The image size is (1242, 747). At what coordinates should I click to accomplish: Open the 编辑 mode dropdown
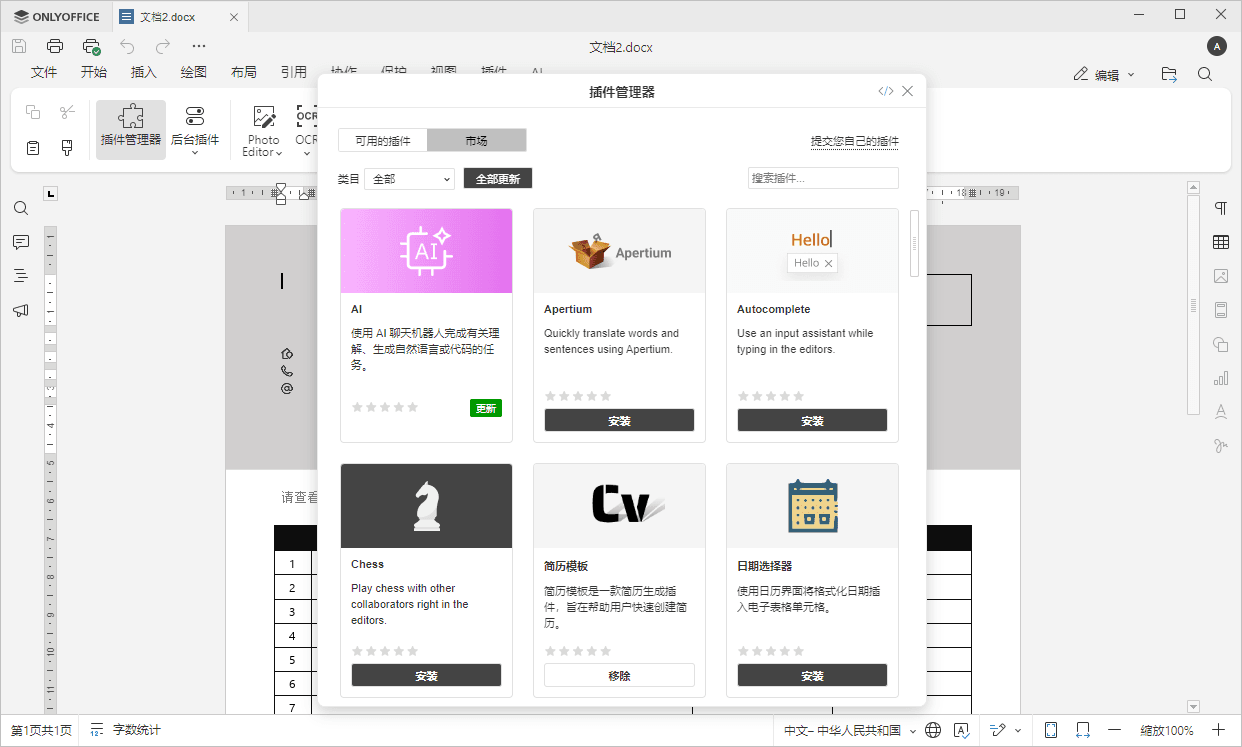pyautogui.click(x=1103, y=73)
